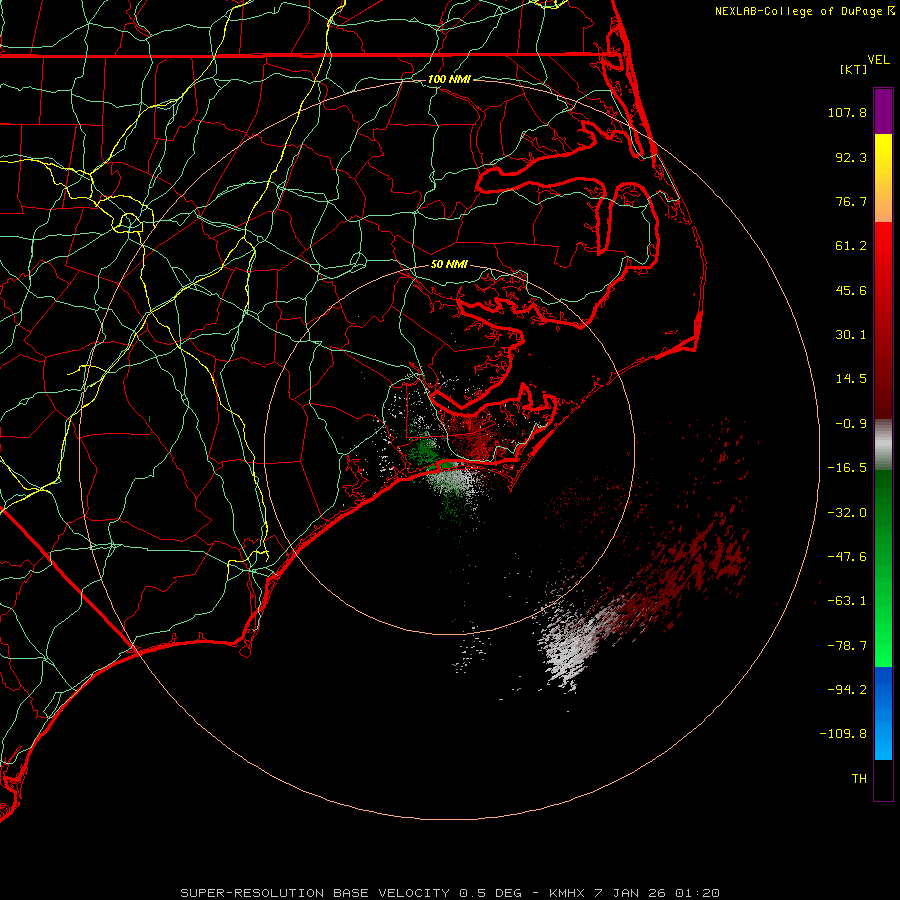Click the -16.5 velocity scale value
The width and height of the screenshot is (900, 900).
pos(847,468)
